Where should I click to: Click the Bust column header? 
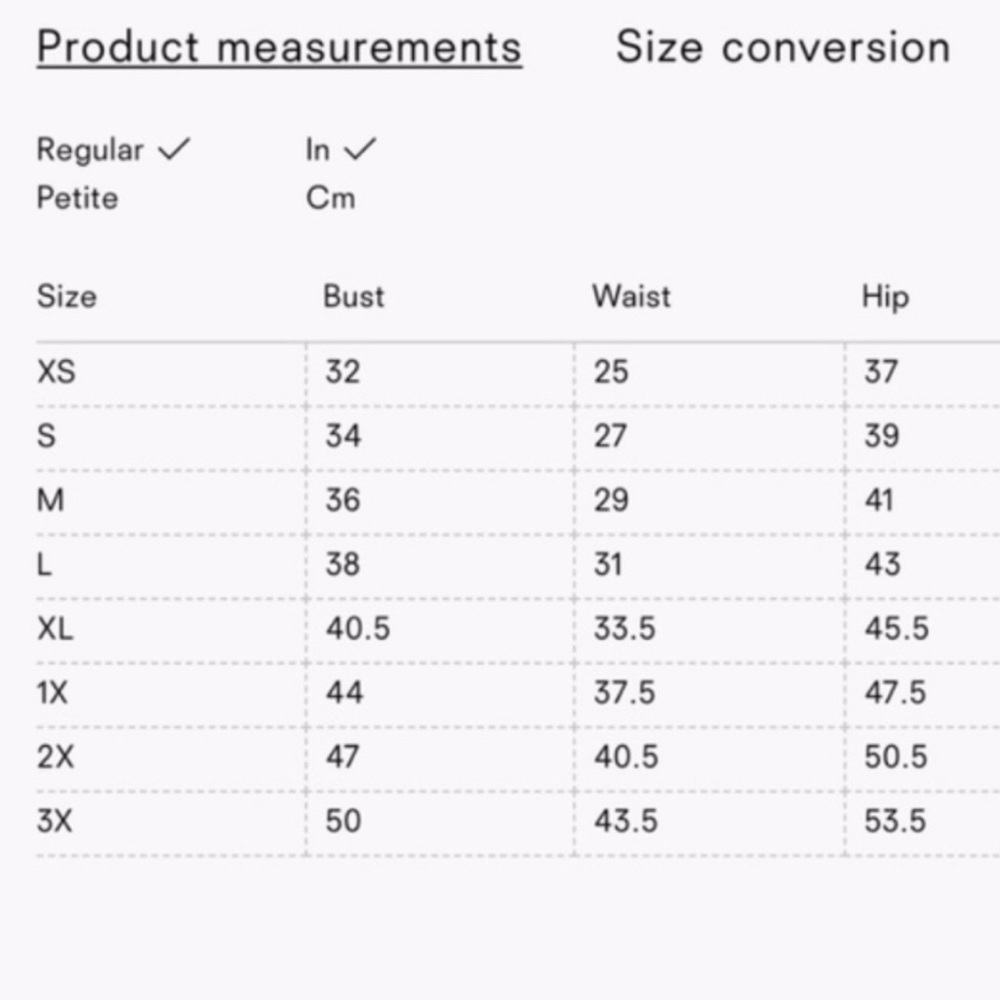353,297
